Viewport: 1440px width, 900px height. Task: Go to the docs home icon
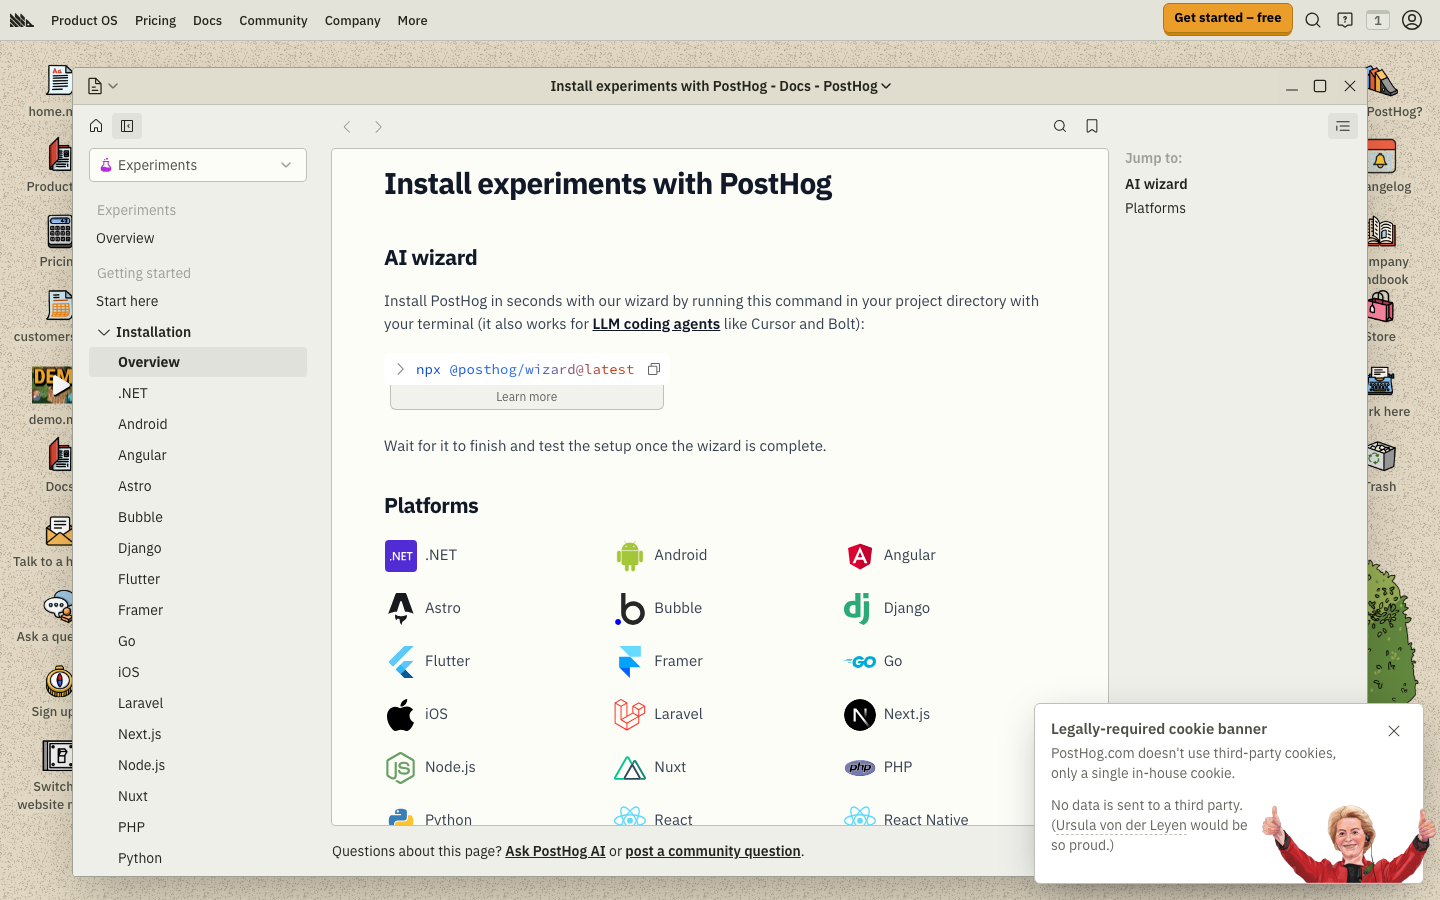pos(96,126)
